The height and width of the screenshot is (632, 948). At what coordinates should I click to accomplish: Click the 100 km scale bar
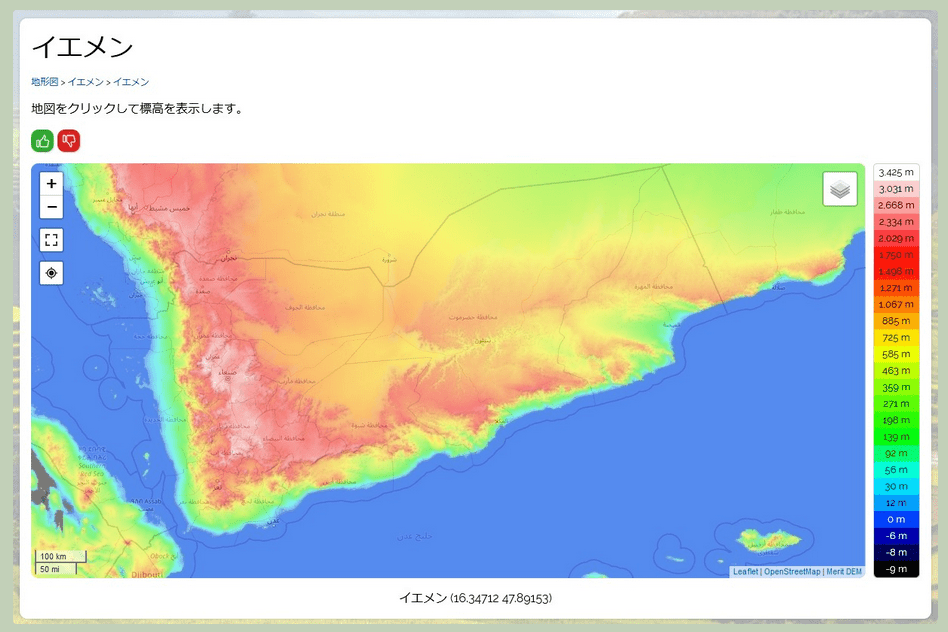(x=61, y=556)
